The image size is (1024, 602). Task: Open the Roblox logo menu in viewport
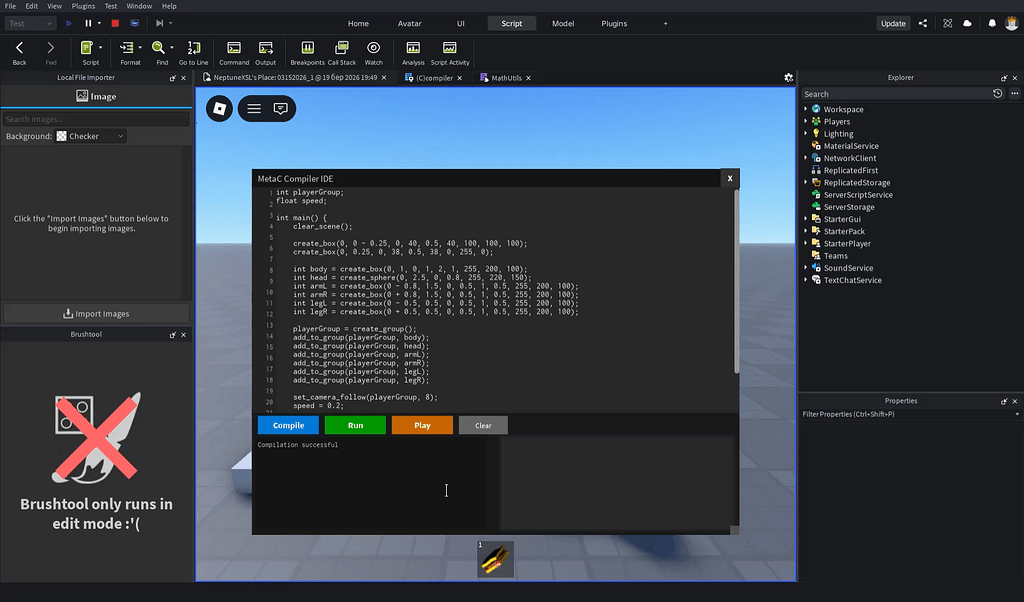pos(219,108)
